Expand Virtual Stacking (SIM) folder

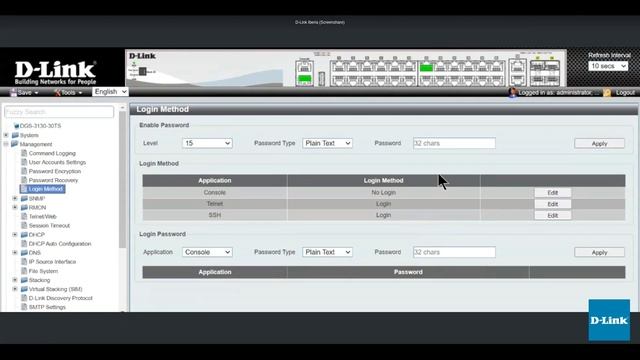pos(15,289)
